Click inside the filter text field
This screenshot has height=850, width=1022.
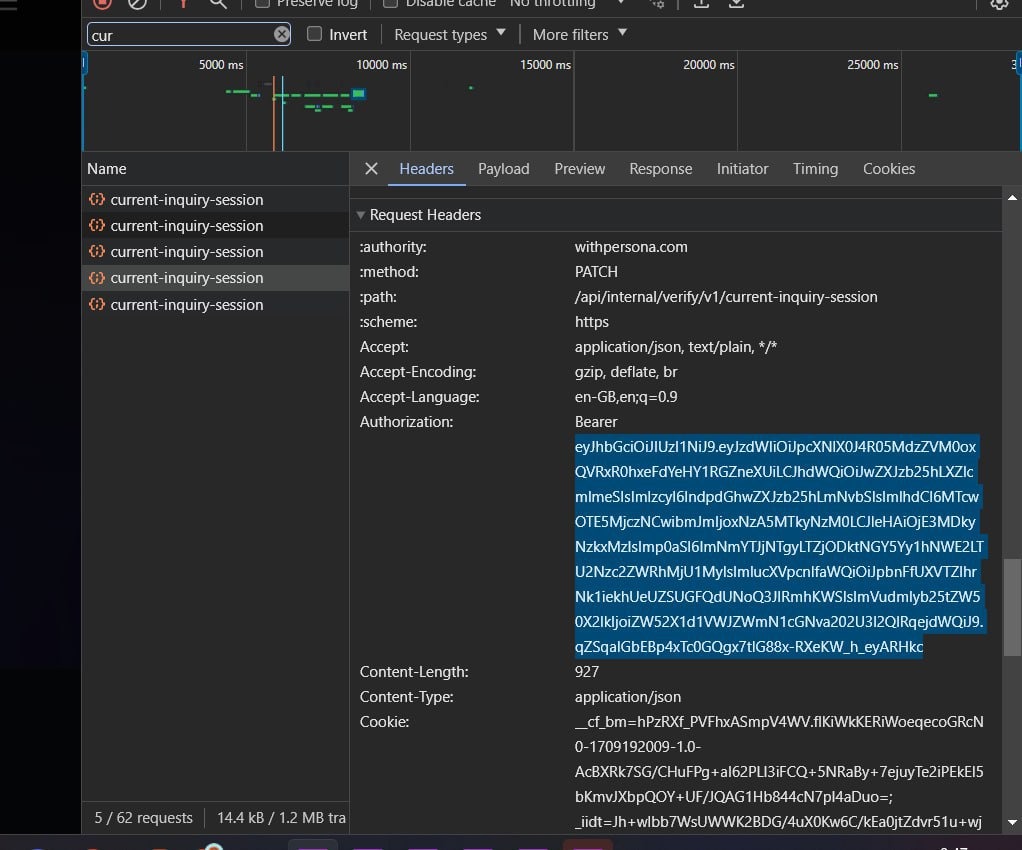click(x=178, y=35)
